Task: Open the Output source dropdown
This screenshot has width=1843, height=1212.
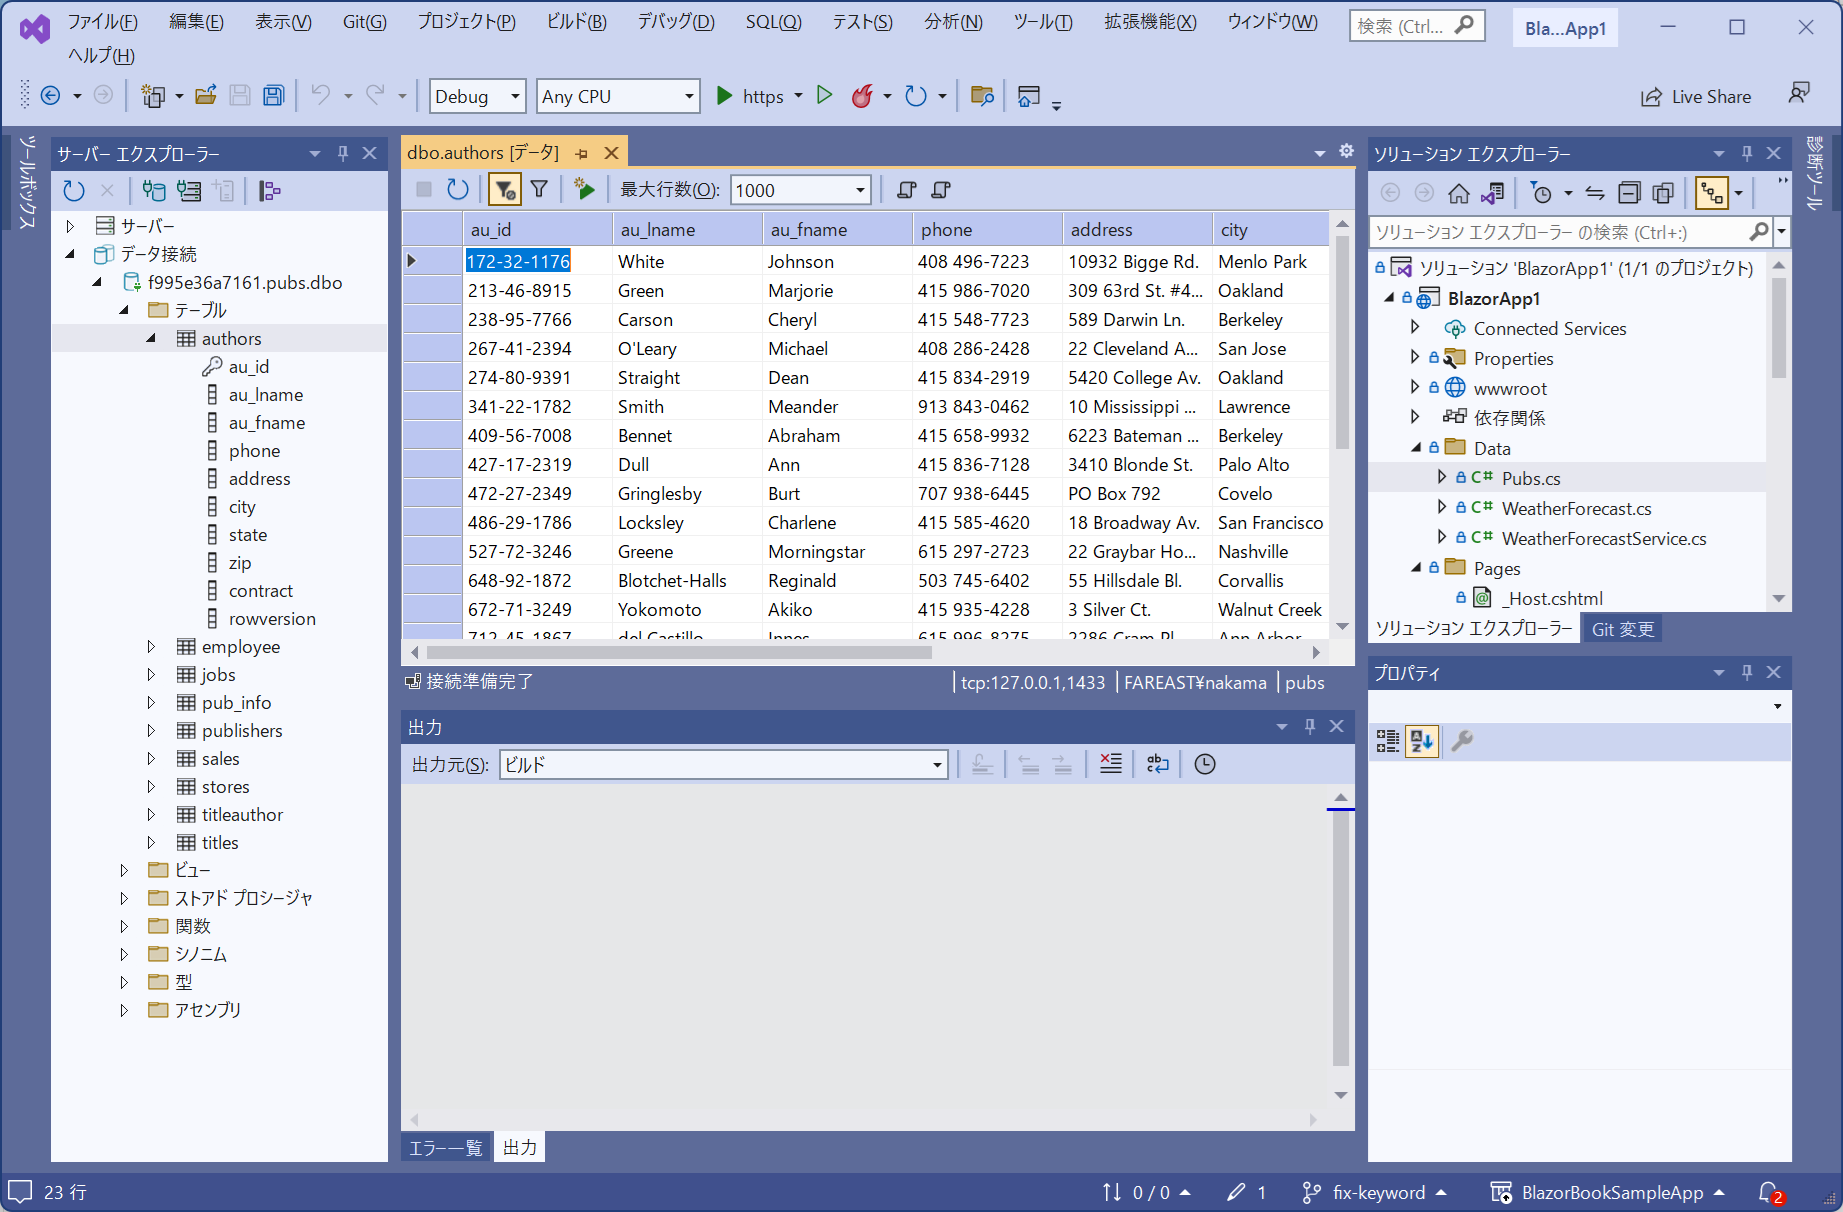Action: click(x=937, y=765)
